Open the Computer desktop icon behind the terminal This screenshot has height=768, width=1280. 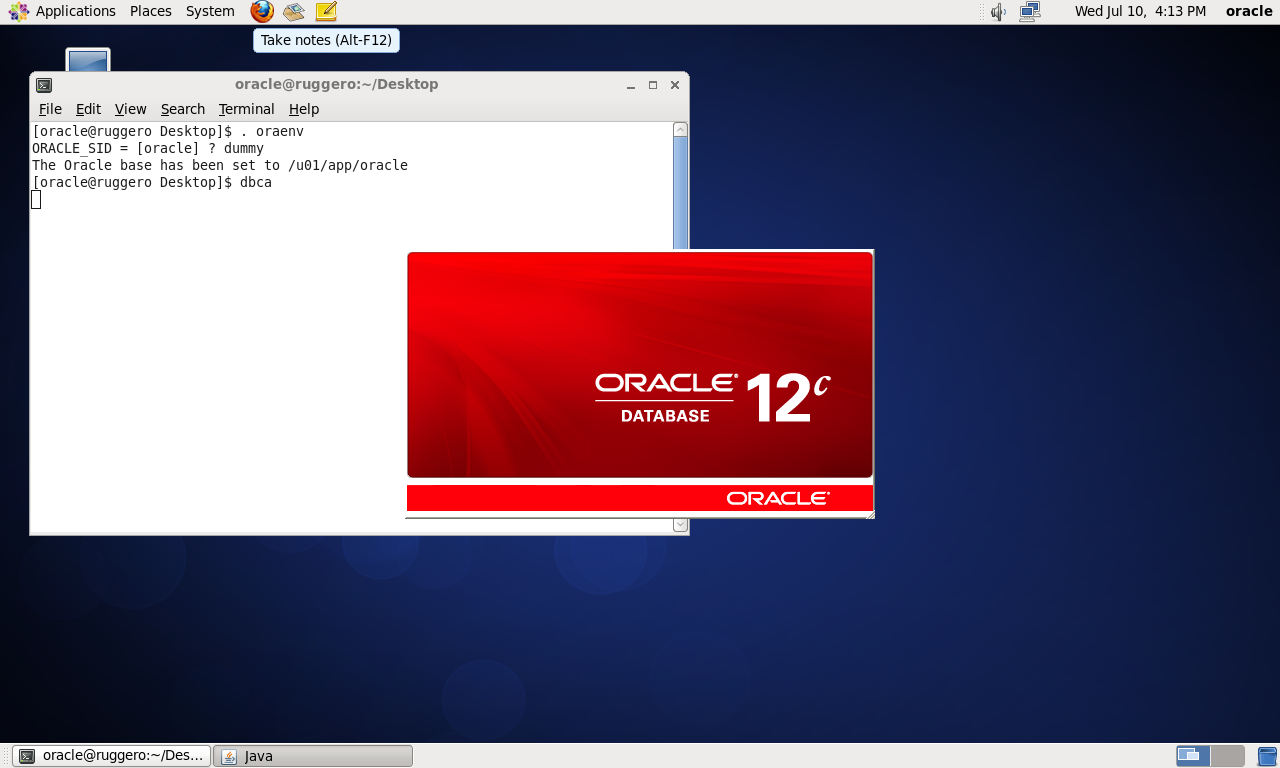pos(88,60)
